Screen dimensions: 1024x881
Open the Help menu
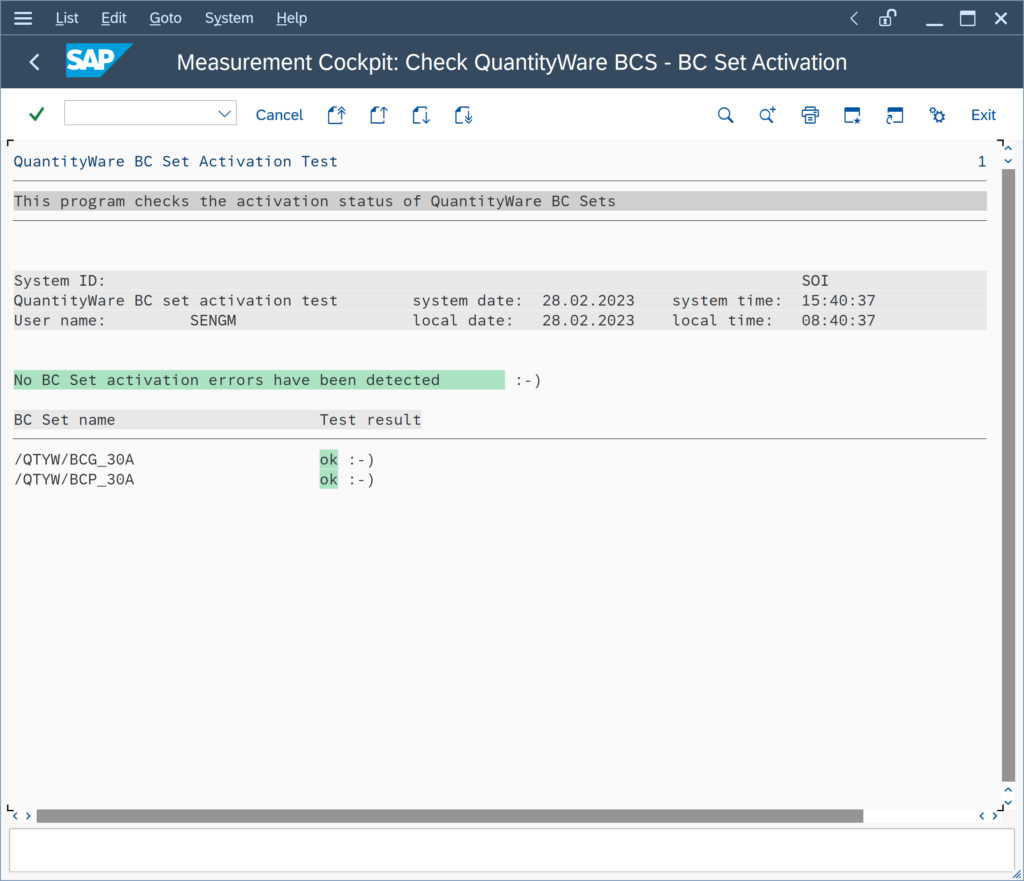click(291, 18)
